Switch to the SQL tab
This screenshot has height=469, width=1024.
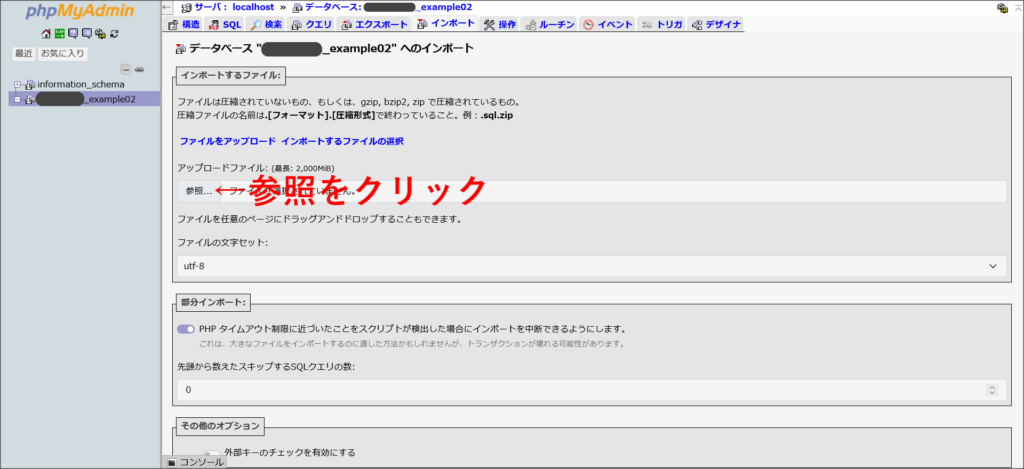coord(225,25)
